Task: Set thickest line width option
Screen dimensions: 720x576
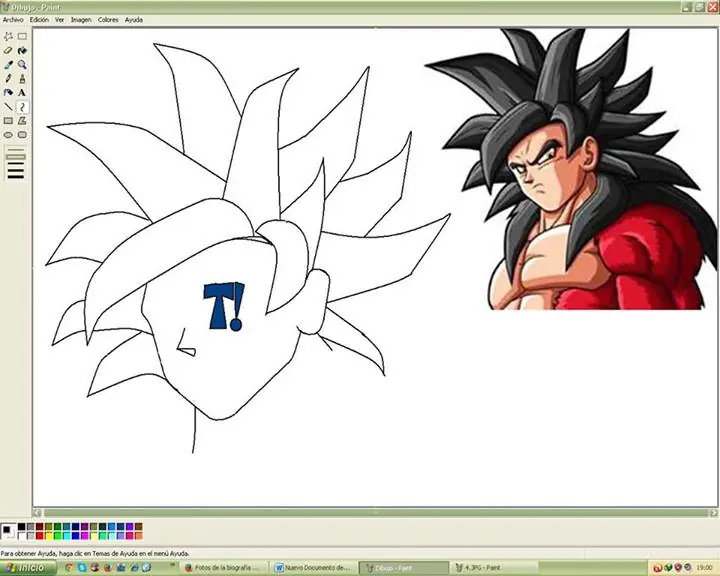Action: (x=15, y=177)
